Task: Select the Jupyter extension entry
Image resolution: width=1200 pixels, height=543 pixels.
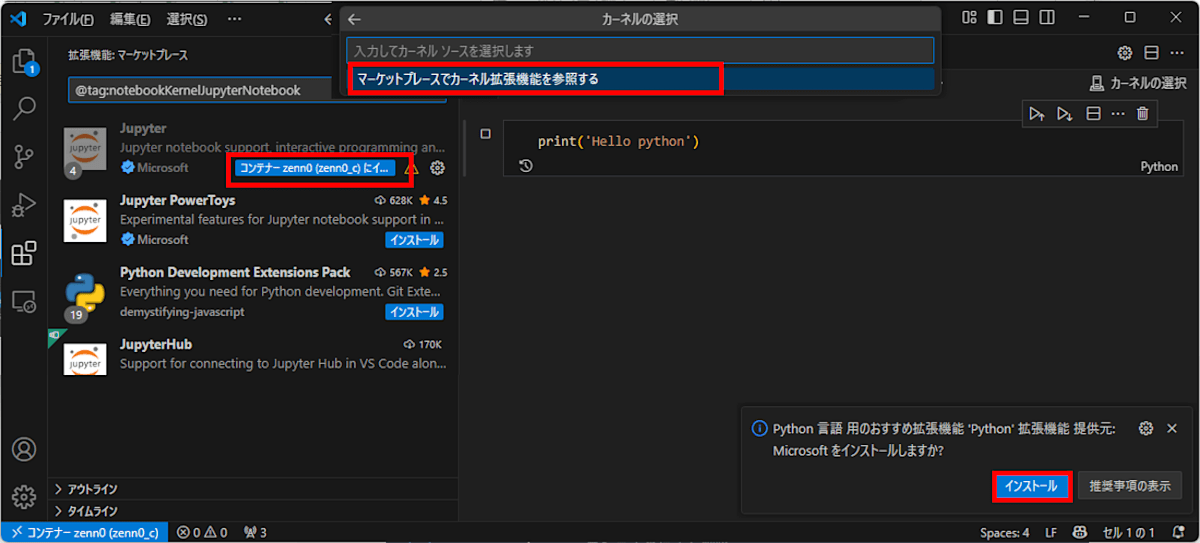Action: point(253,149)
